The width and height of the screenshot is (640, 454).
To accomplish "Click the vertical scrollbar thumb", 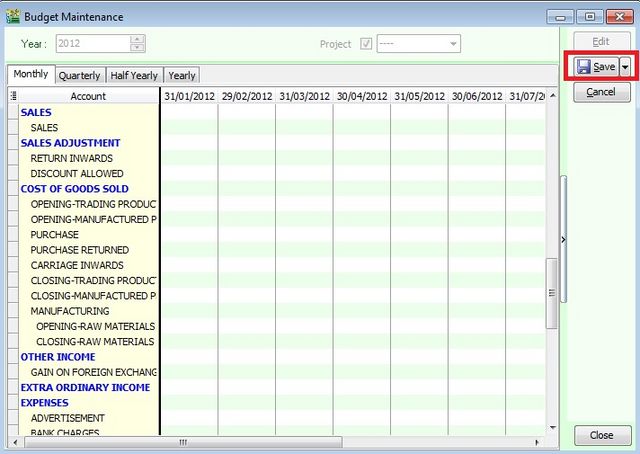I will click(550, 292).
